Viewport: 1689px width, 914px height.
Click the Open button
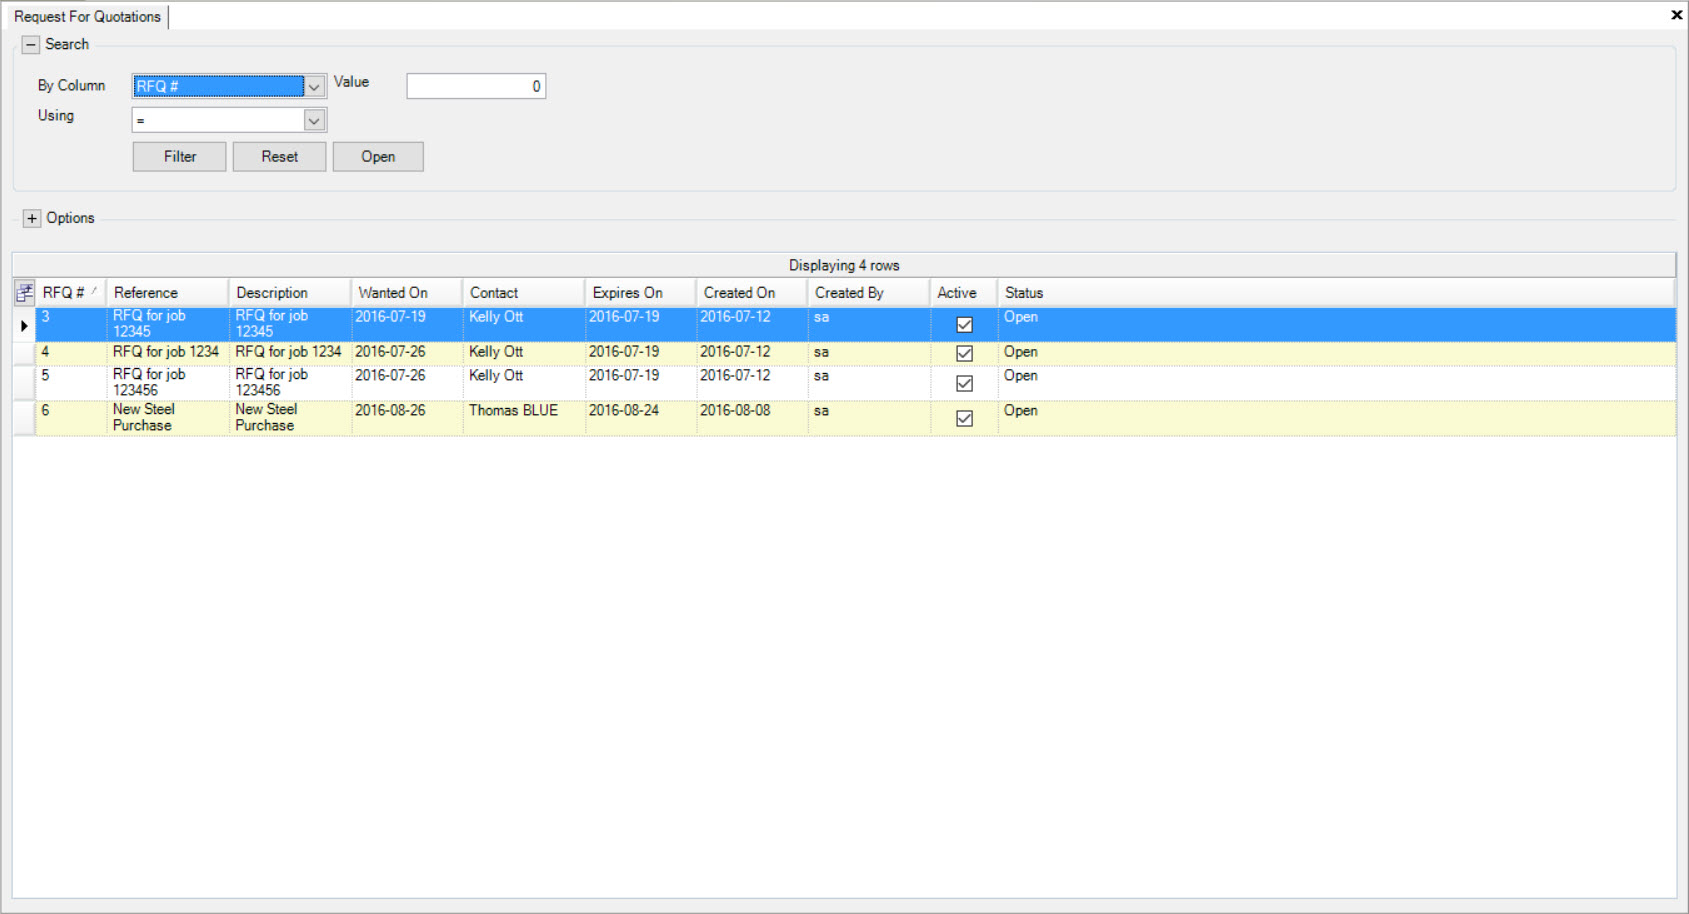click(x=378, y=156)
